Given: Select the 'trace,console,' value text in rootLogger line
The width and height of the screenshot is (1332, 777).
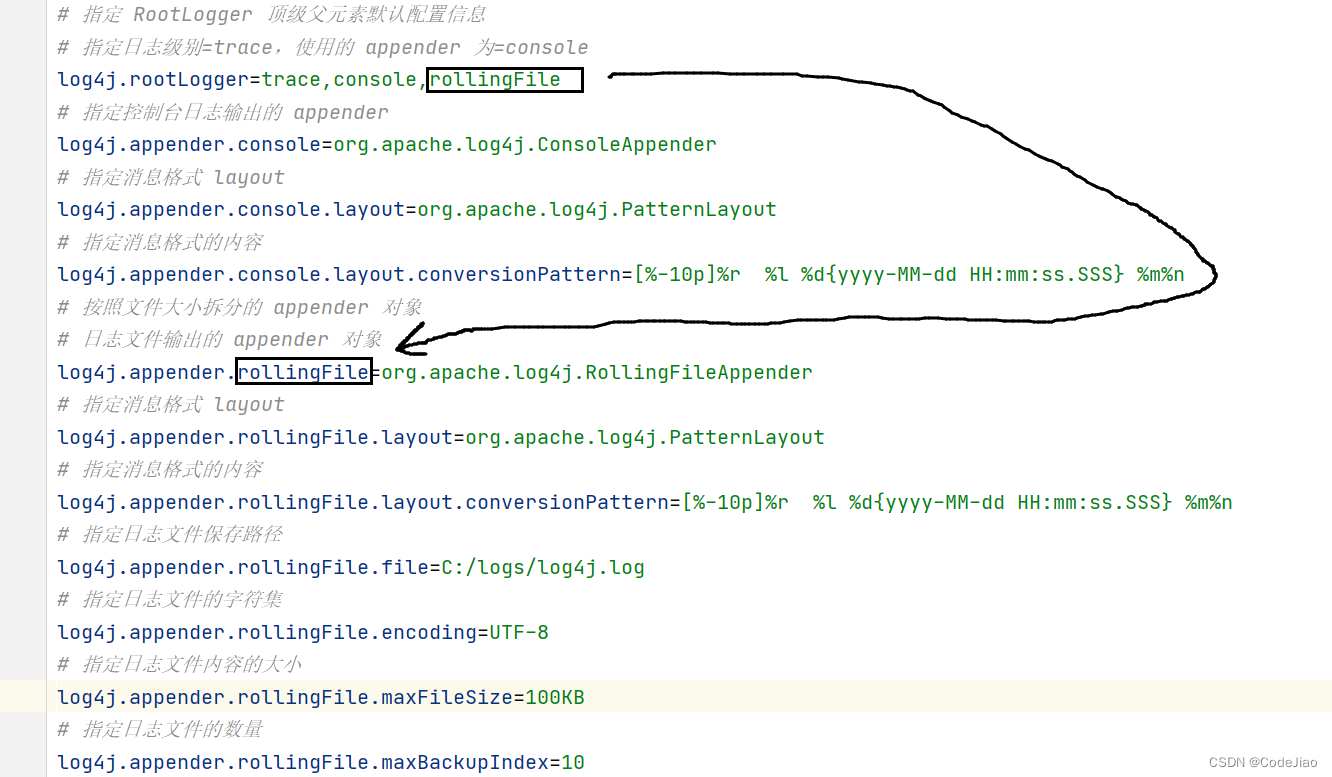Looking at the screenshot, I should [x=345, y=80].
